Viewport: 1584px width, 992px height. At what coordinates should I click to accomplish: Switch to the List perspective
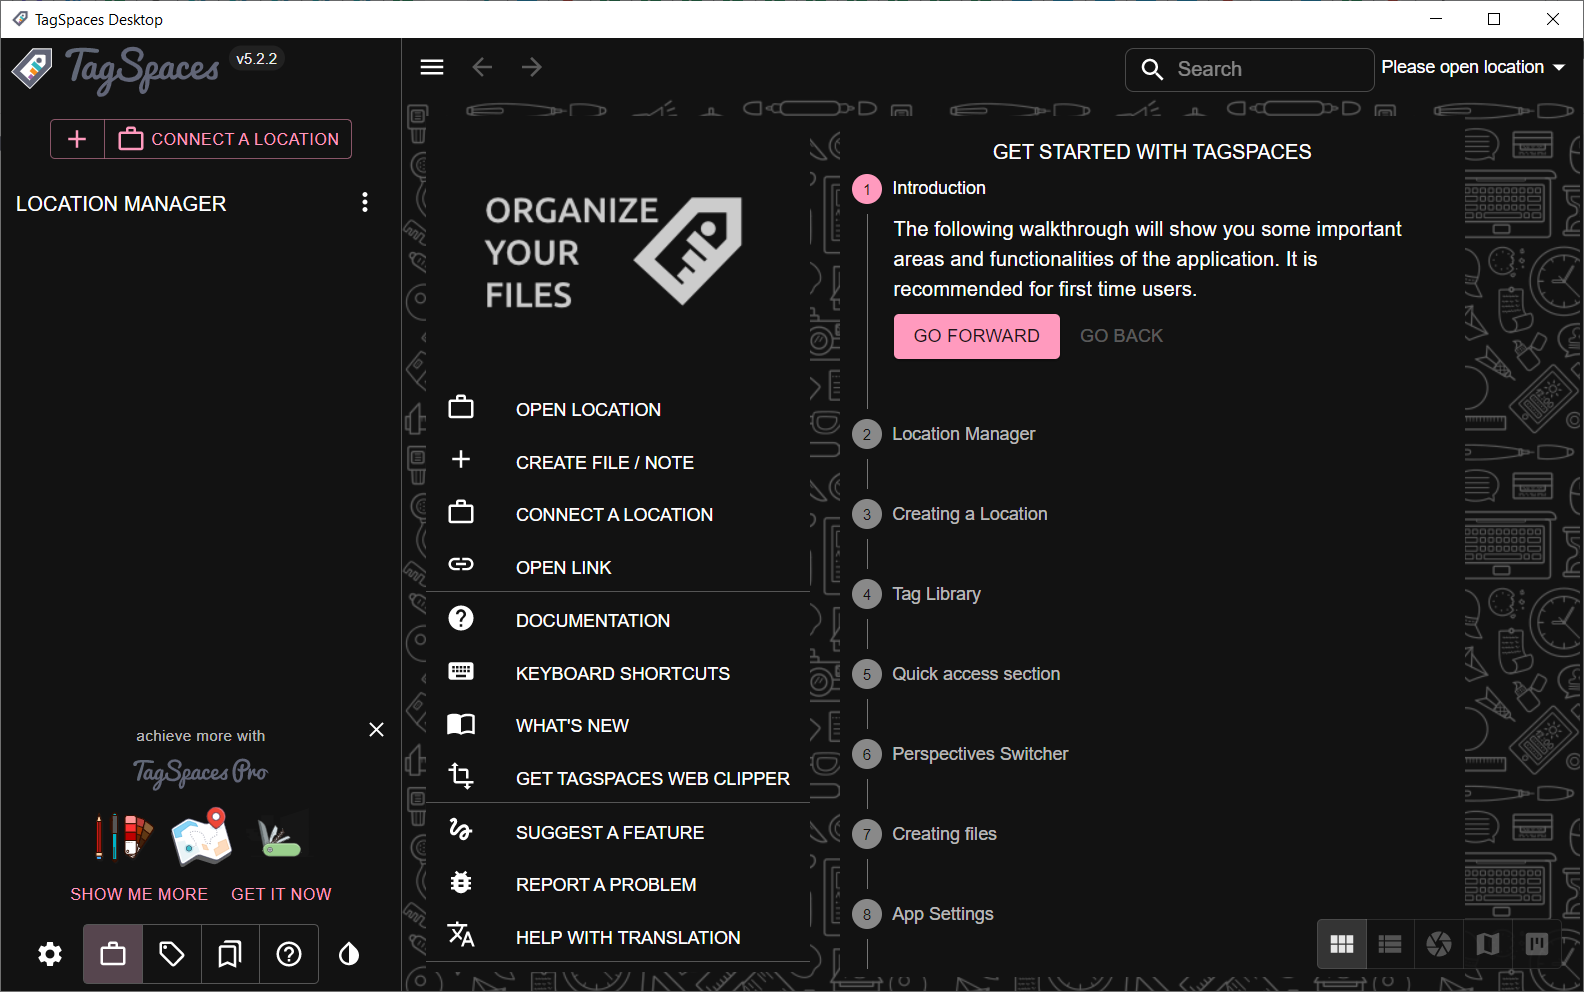click(1390, 944)
